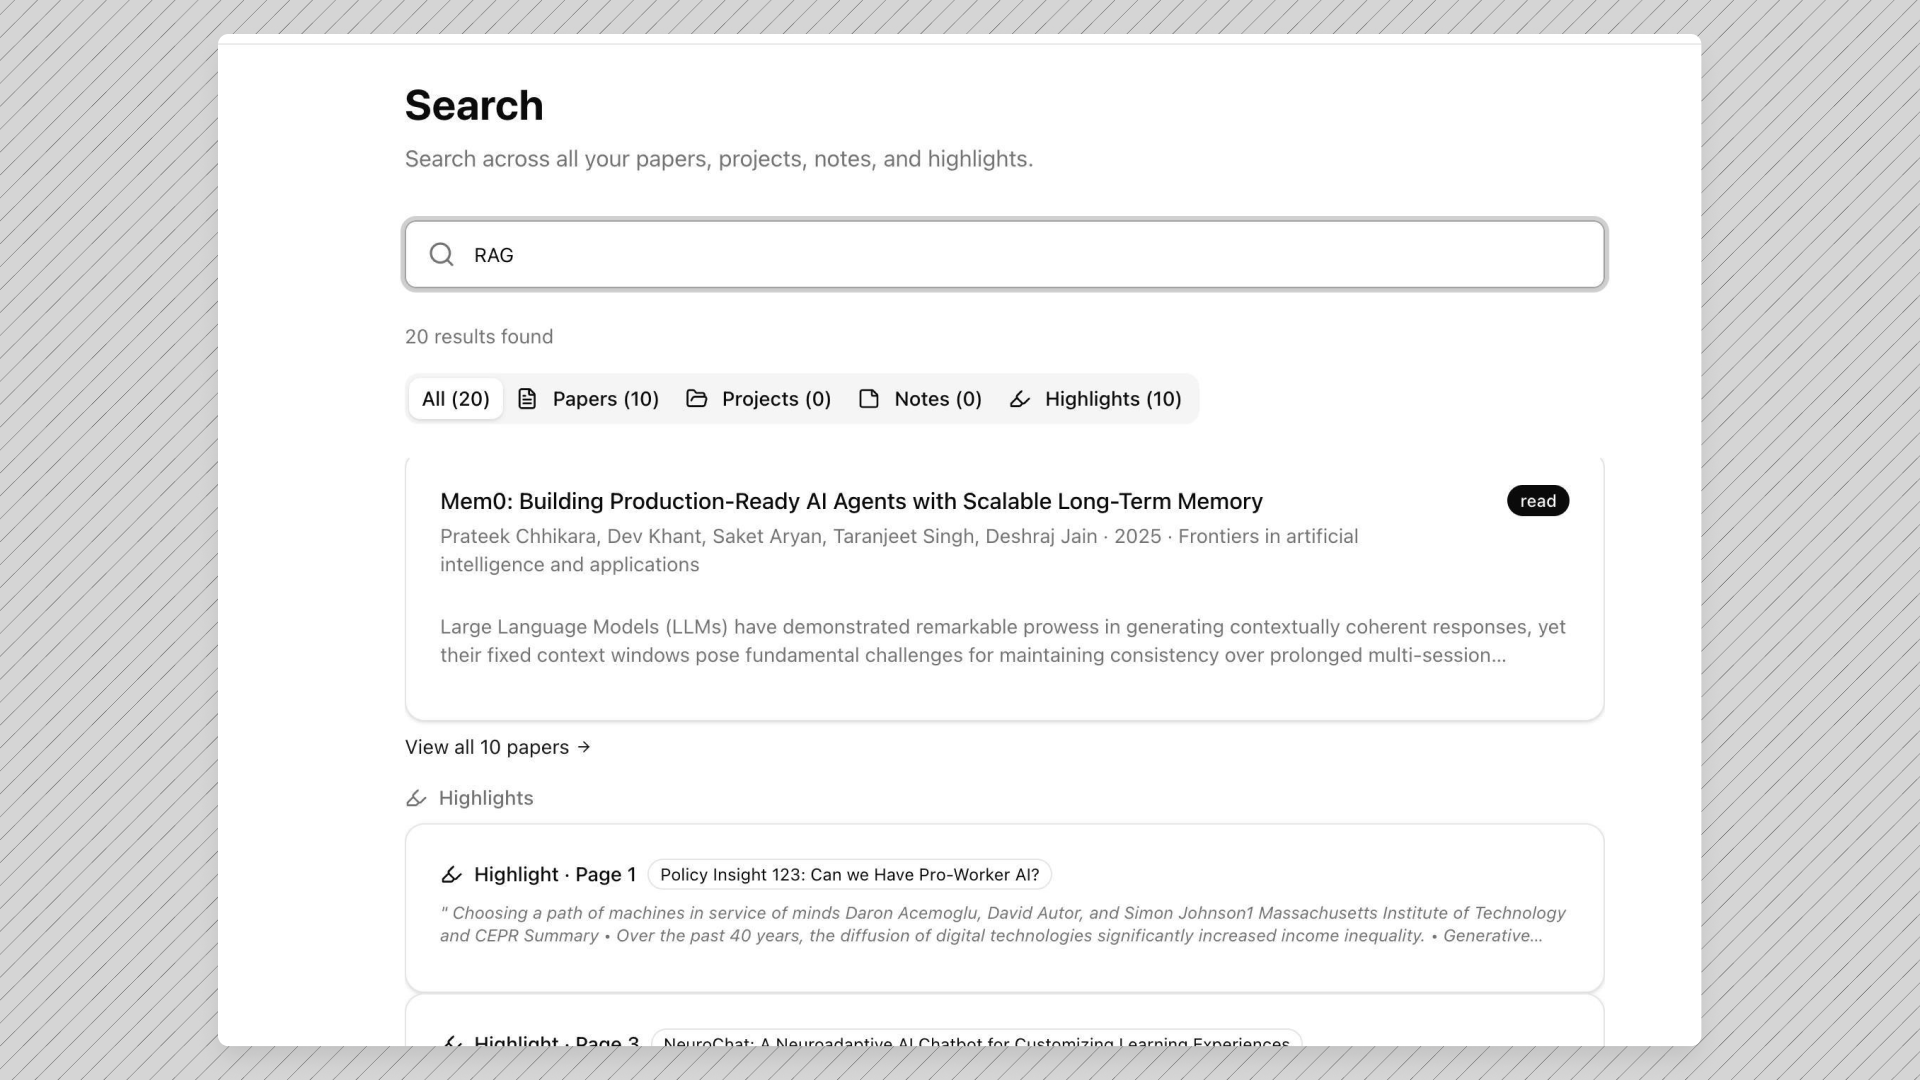Click arrow next to View all 10 papers

coord(584,747)
